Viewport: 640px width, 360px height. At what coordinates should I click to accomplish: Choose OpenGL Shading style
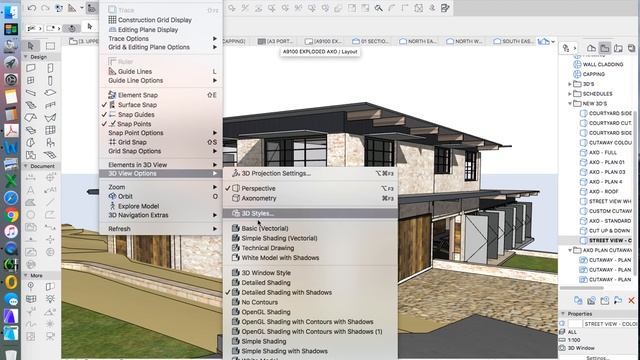(310, 312)
